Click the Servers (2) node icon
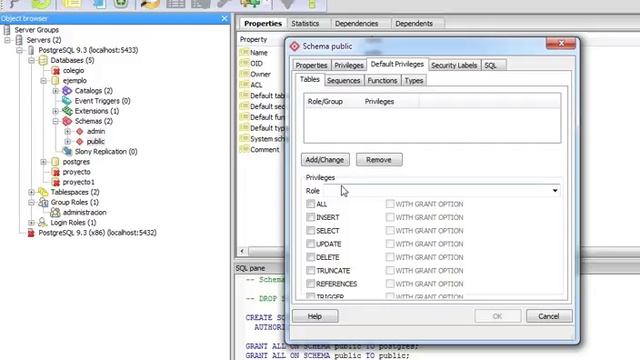The image size is (640, 360). [19, 40]
